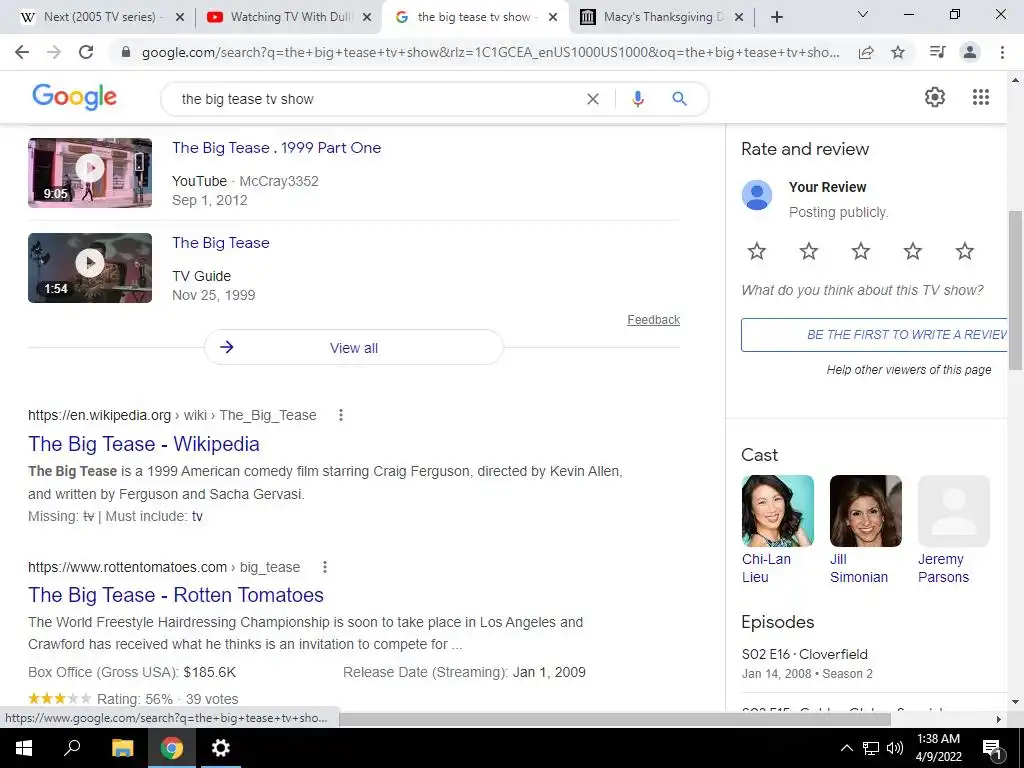
Task: Open The Big Tease - Rotten Tomatoes result
Action: pos(176,595)
